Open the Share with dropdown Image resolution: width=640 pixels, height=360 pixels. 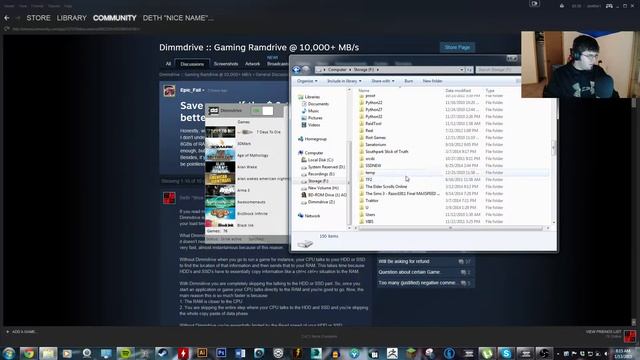click(x=383, y=81)
